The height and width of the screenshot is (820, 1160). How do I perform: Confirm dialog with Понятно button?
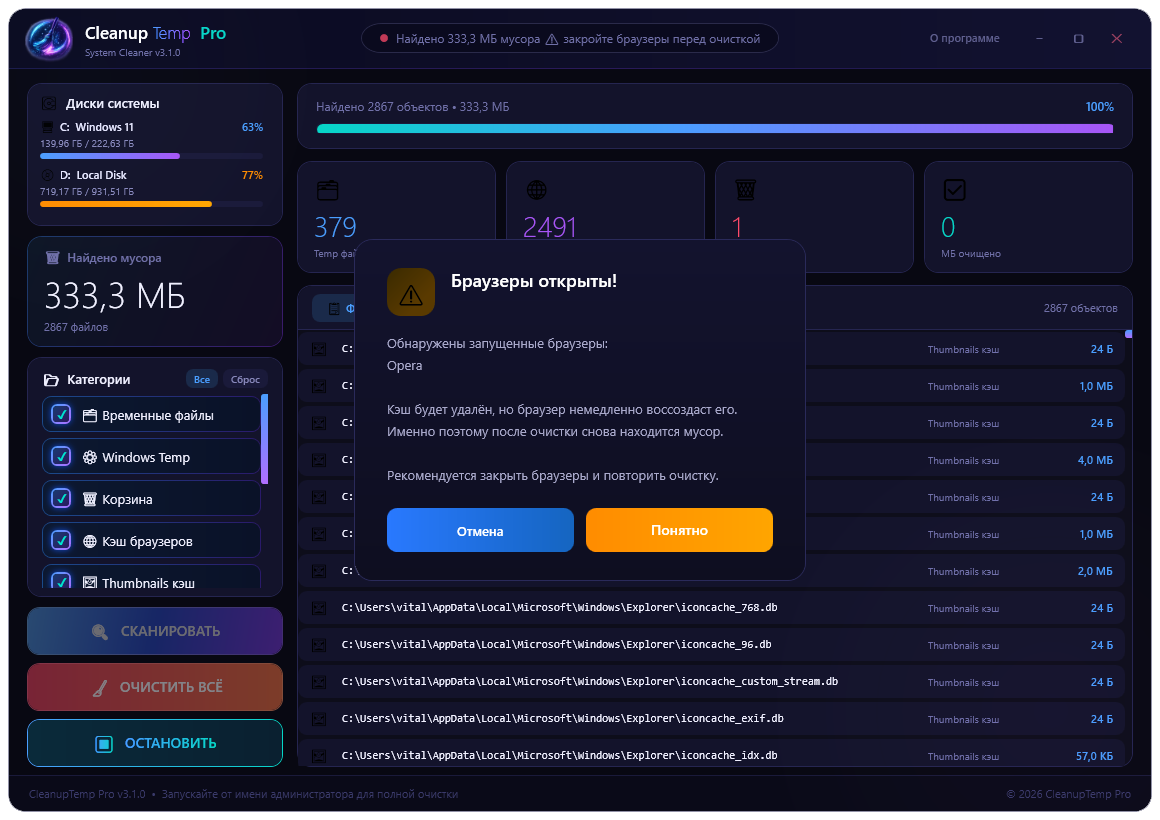[x=679, y=530]
